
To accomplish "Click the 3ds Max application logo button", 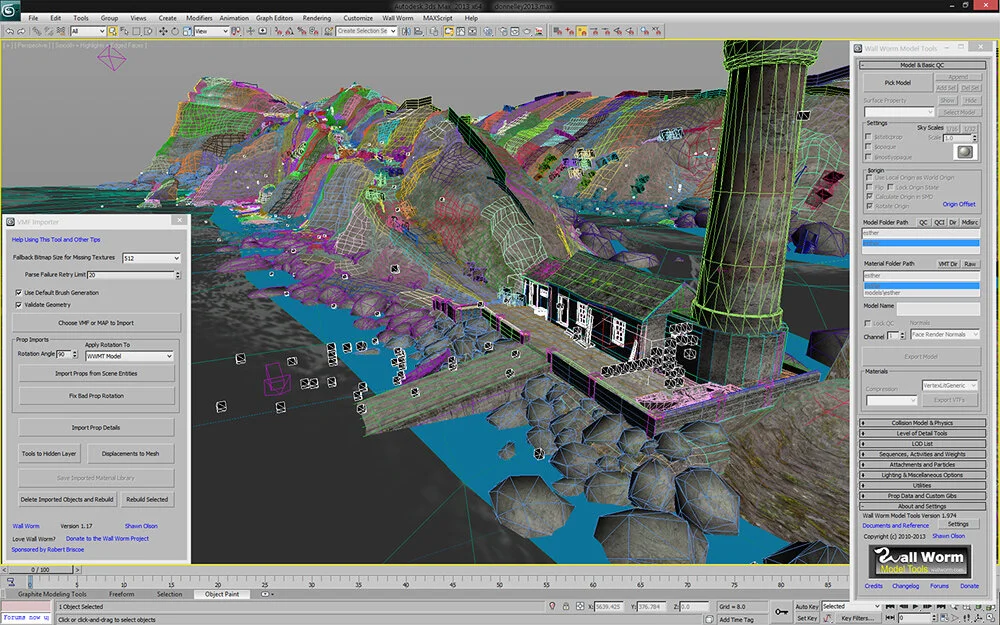I will [x=10, y=9].
